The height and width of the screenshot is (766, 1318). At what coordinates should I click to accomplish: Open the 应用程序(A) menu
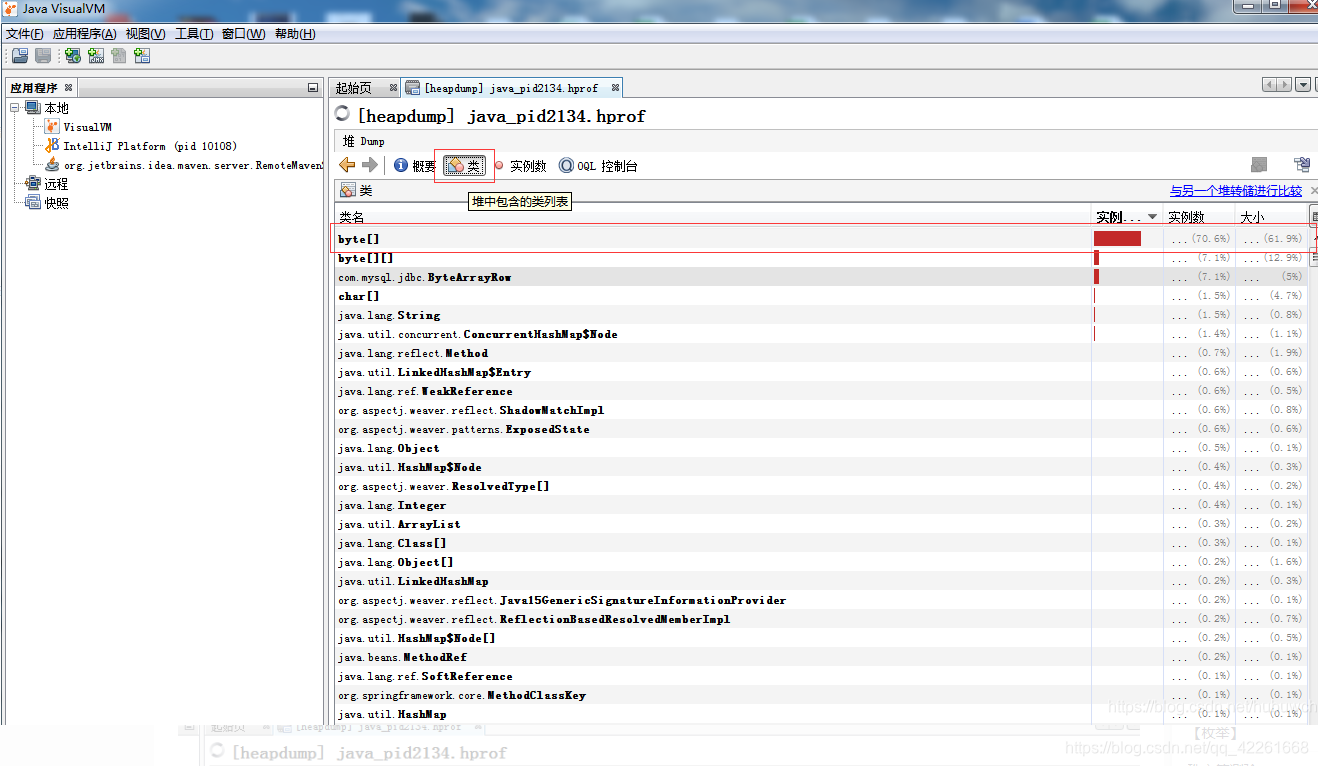85,34
